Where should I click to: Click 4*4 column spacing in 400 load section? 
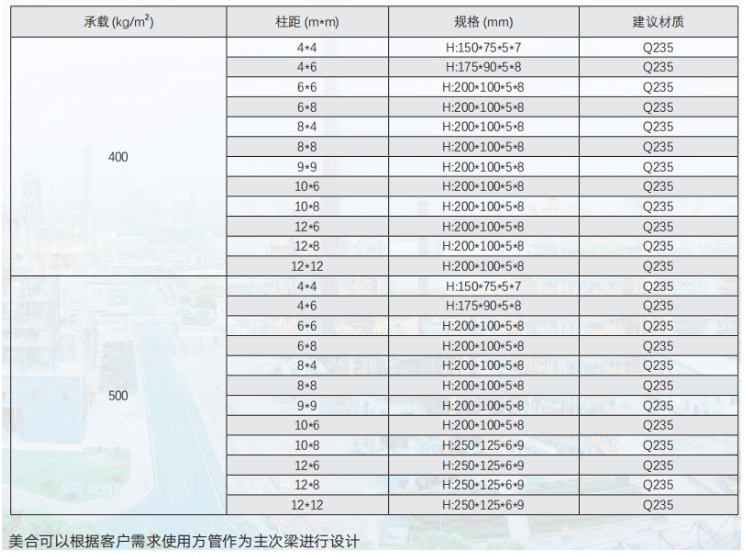click(307, 48)
